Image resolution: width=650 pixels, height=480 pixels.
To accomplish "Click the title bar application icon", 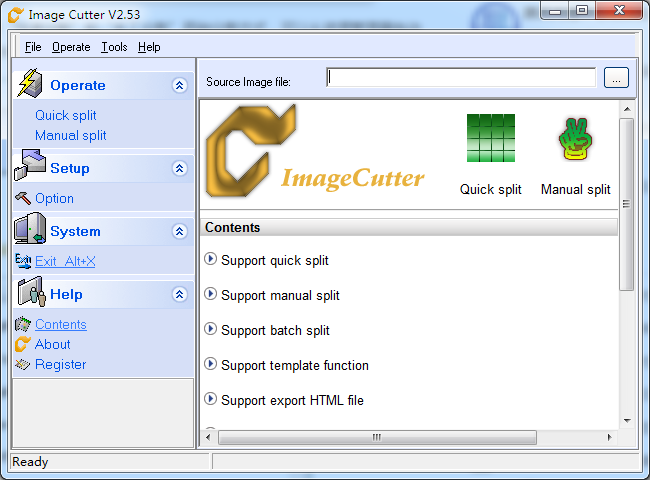I will coord(16,15).
